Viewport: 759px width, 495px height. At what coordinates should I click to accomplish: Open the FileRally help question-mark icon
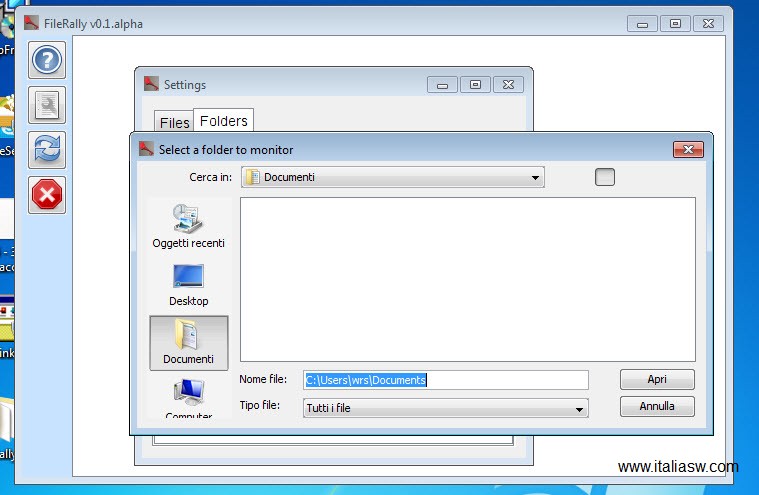point(47,60)
